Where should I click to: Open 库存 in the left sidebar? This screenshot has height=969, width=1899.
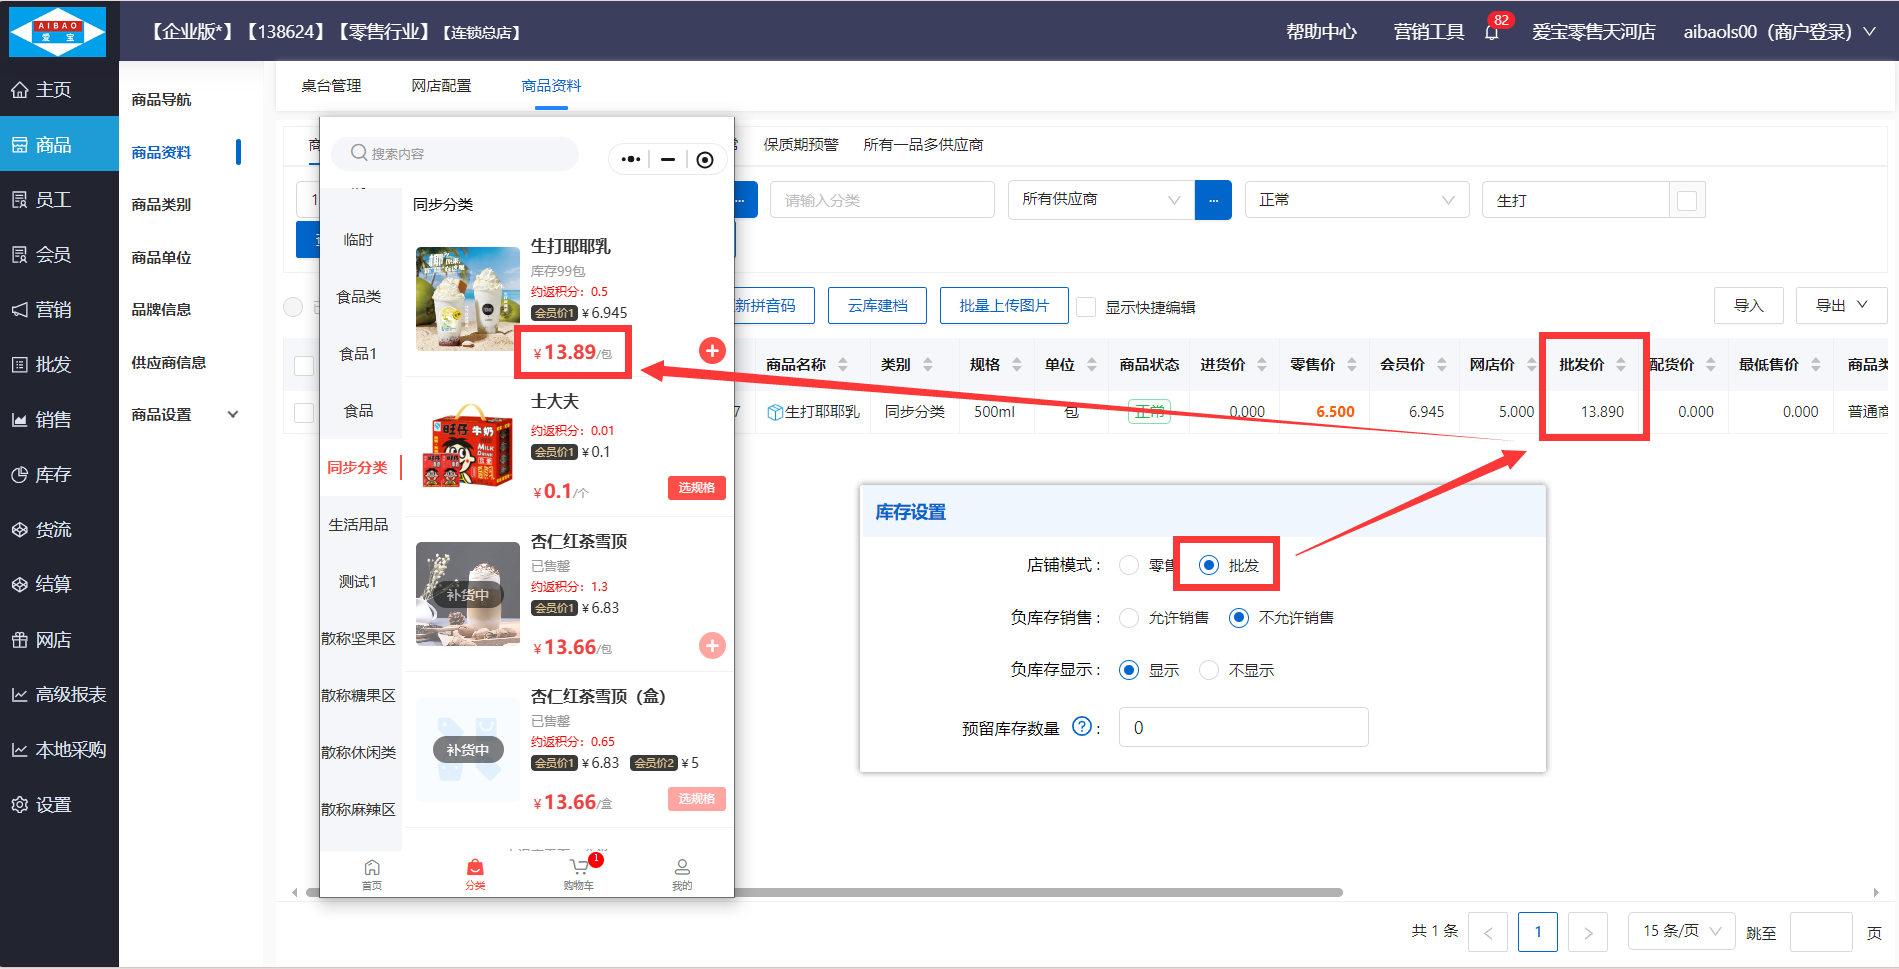pyautogui.click(x=54, y=475)
